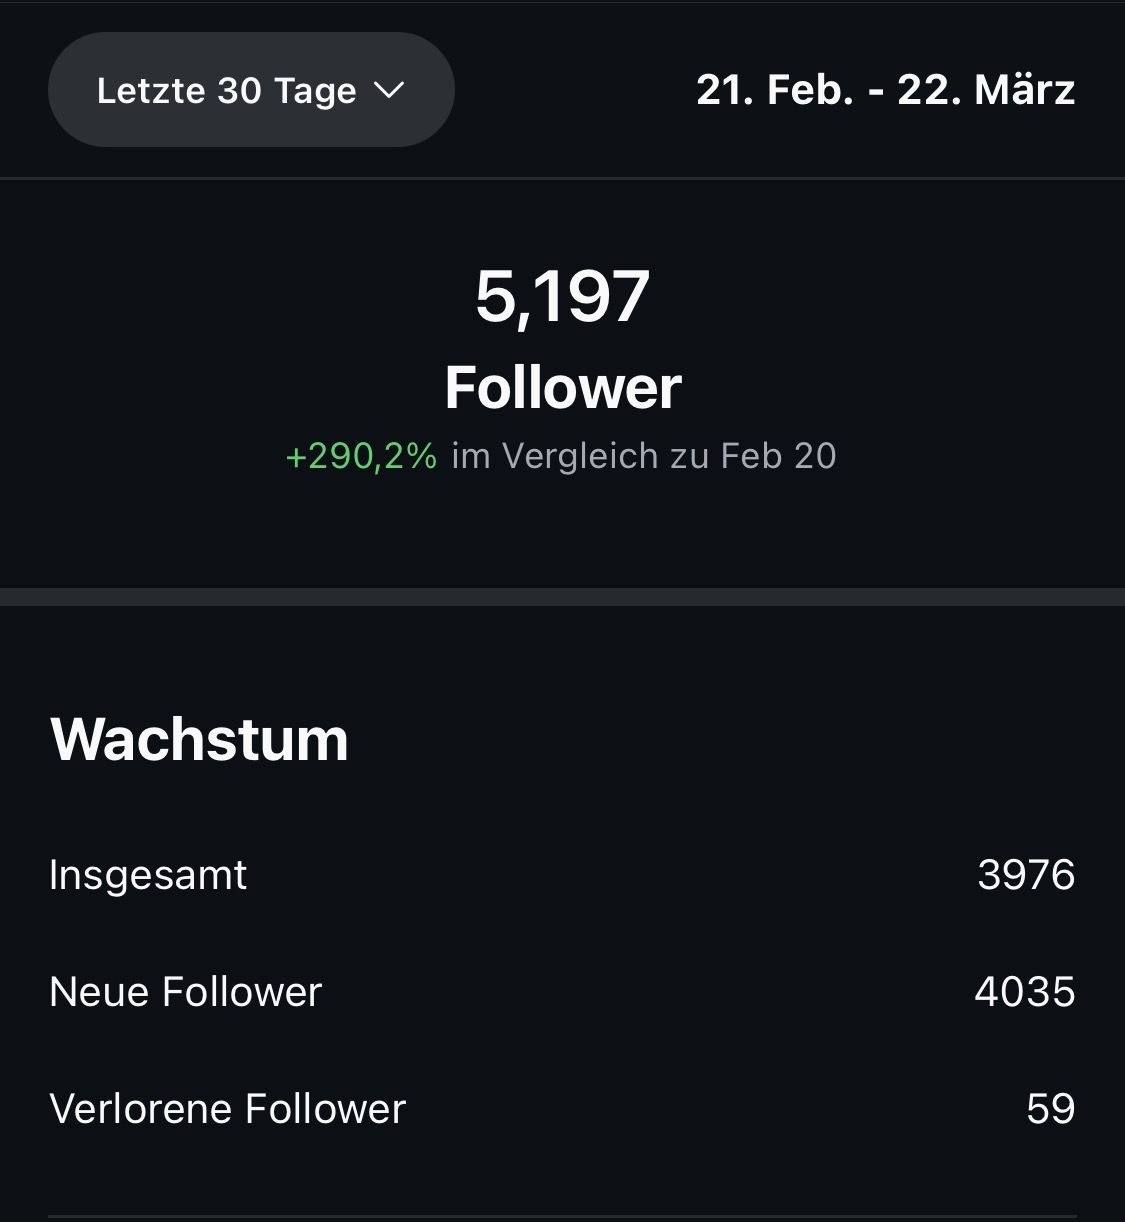Image resolution: width=1125 pixels, height=1222 pixels.
Task: Select the 'Wachstum' section heading
Action: (x=199, y=739)
